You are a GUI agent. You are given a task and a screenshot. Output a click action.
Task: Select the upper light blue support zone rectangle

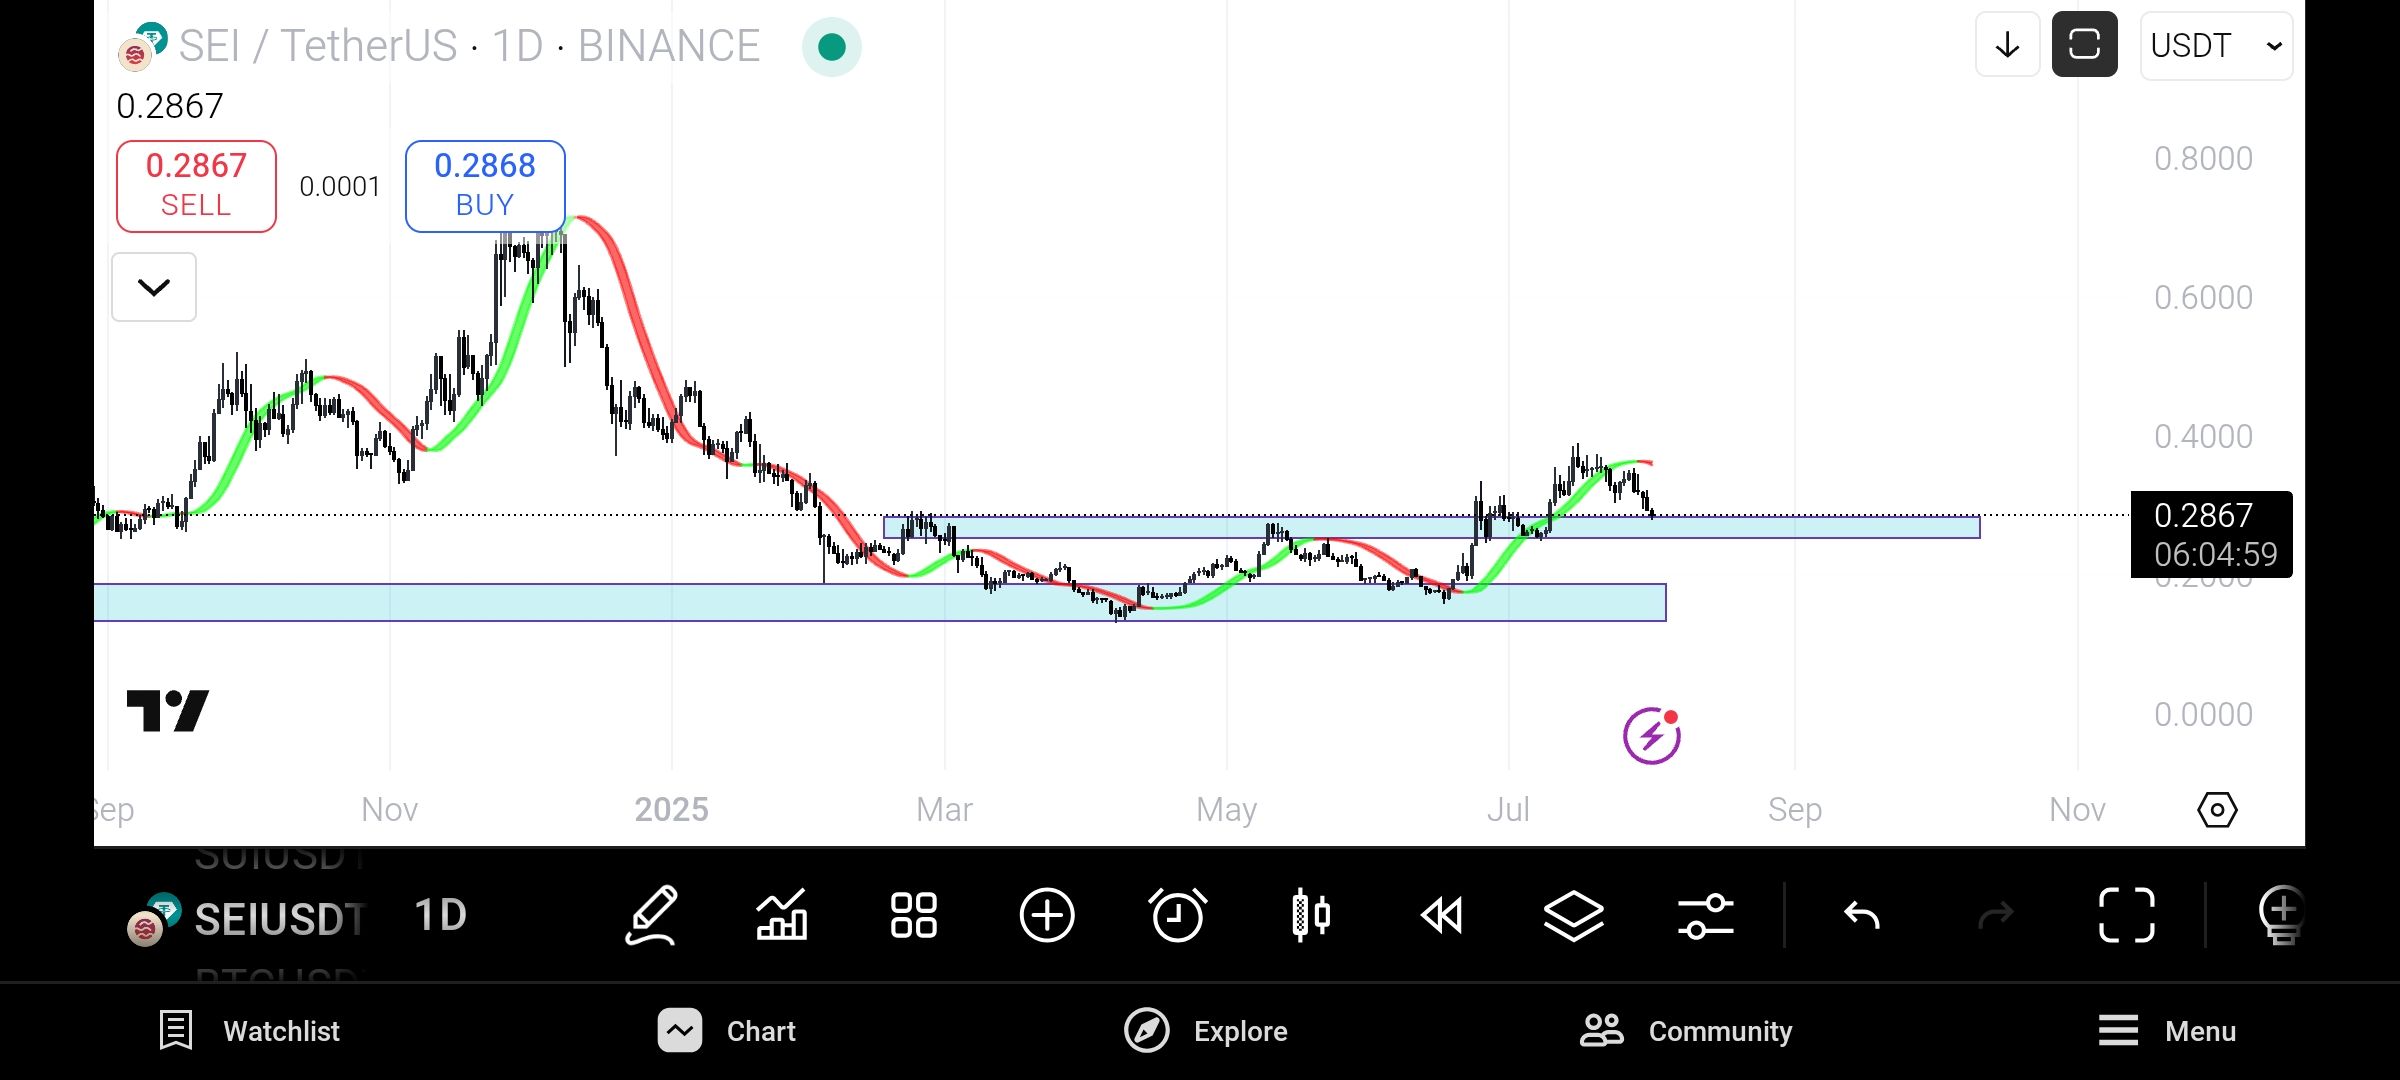click(x=1432, y=527)
